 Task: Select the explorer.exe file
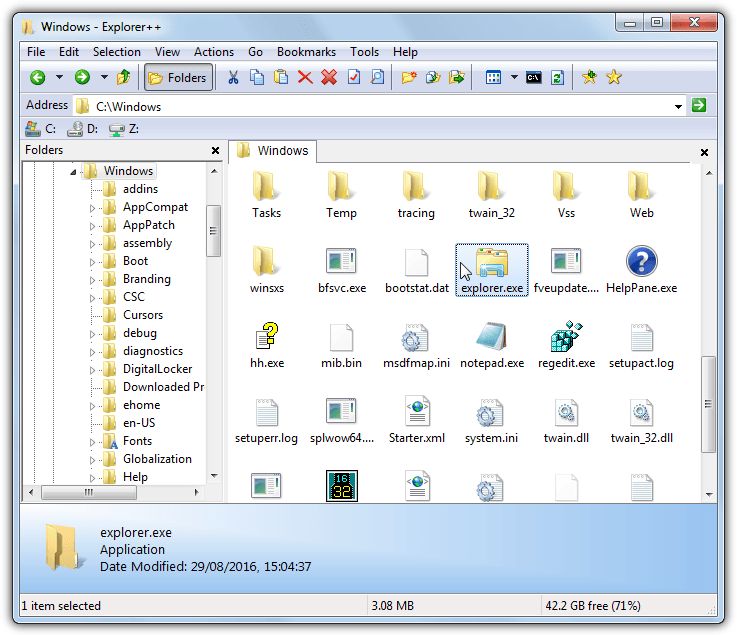coord(492,270)
